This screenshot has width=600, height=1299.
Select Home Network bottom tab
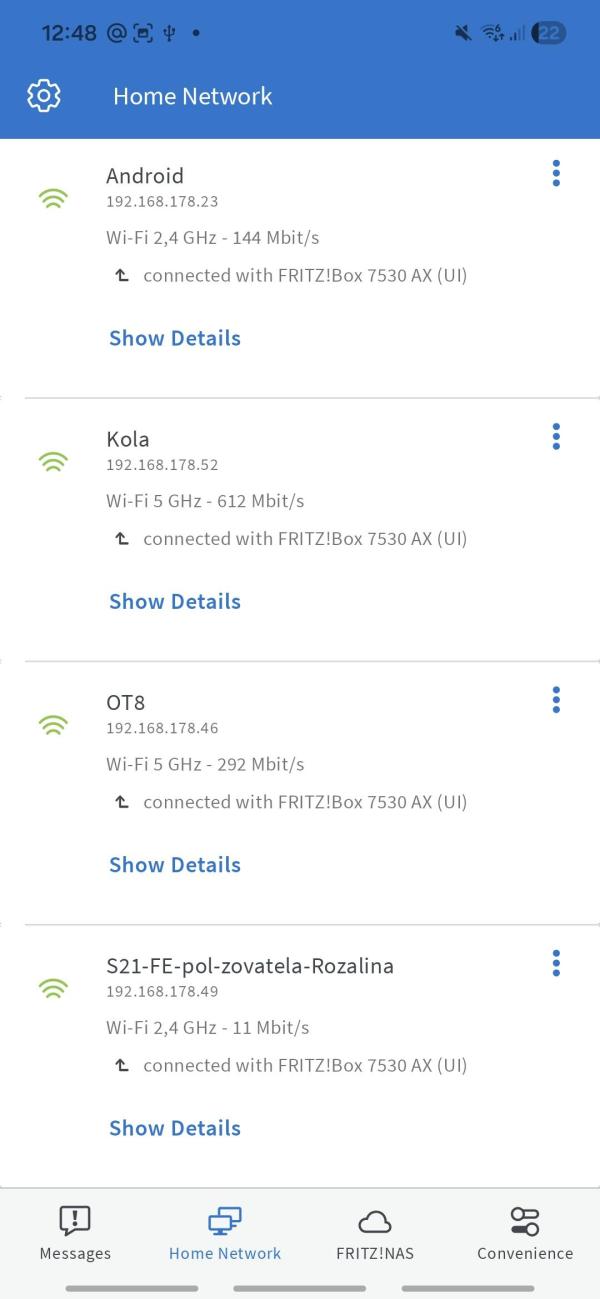225,1233
